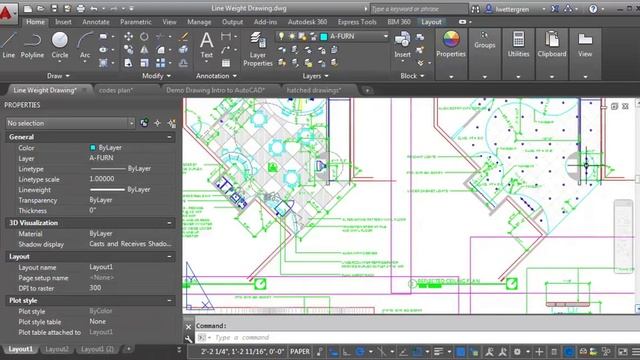Viewport: 640px width, 360px height.
Task: Toggle the blue Transparency button in status bar
Action: tap(460, 351)
